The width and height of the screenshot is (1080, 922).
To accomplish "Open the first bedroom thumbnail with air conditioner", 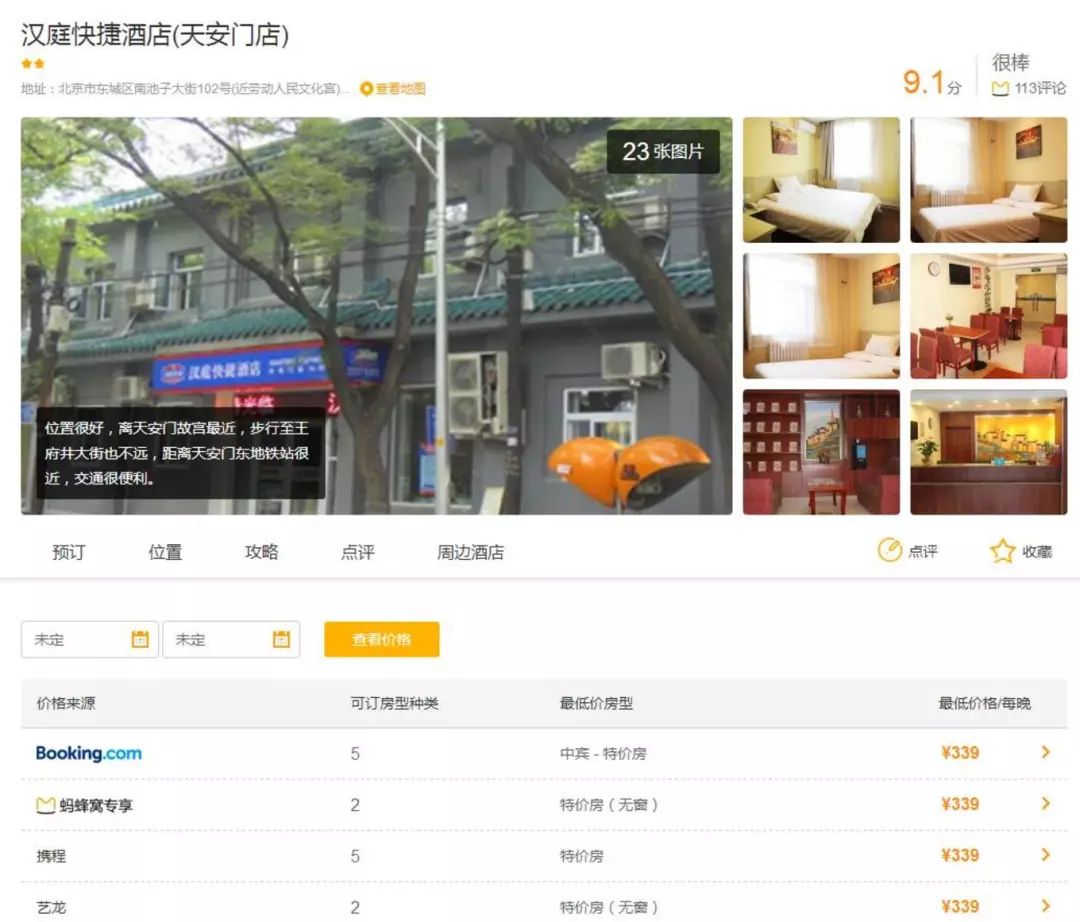I will tap(821, 180).
